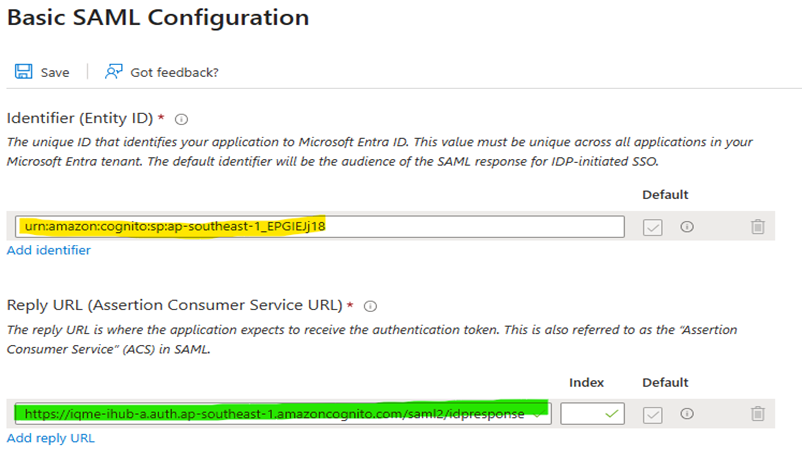Focus the Identifier (Entity ID) text field

(x=320, y=226)
